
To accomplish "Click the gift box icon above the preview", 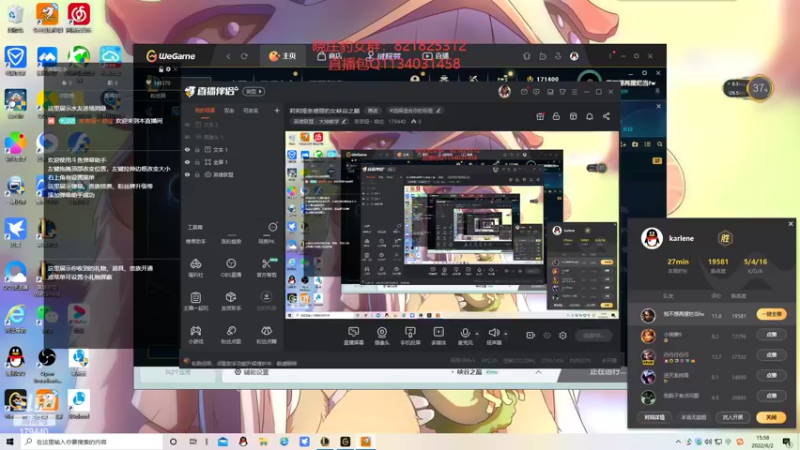I will [x=540, y=116].
